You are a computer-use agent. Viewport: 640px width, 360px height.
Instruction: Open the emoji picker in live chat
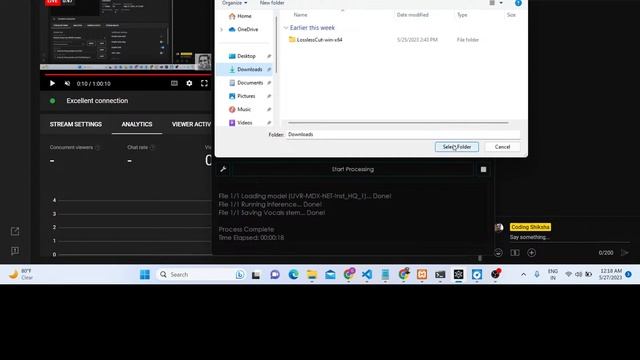click(498, 253)
